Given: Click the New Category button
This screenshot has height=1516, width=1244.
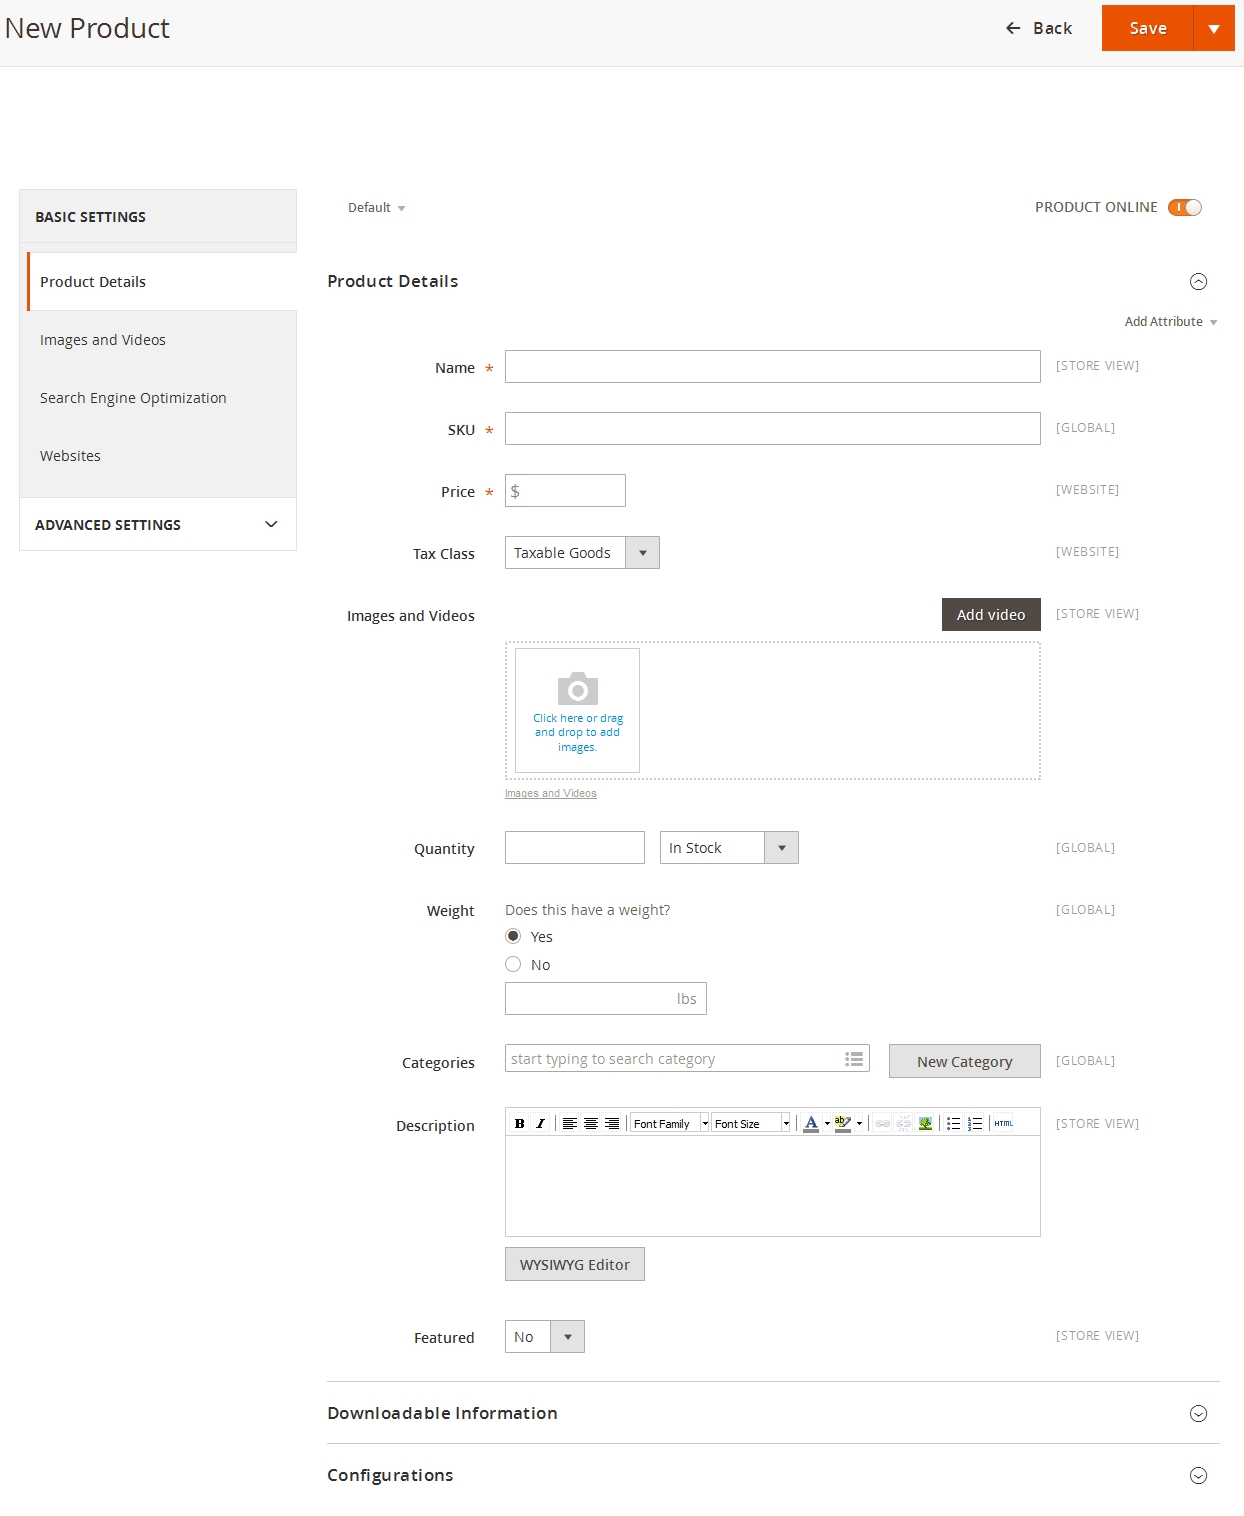Looking at the screenshot, I should click(x=964, y=1061).
